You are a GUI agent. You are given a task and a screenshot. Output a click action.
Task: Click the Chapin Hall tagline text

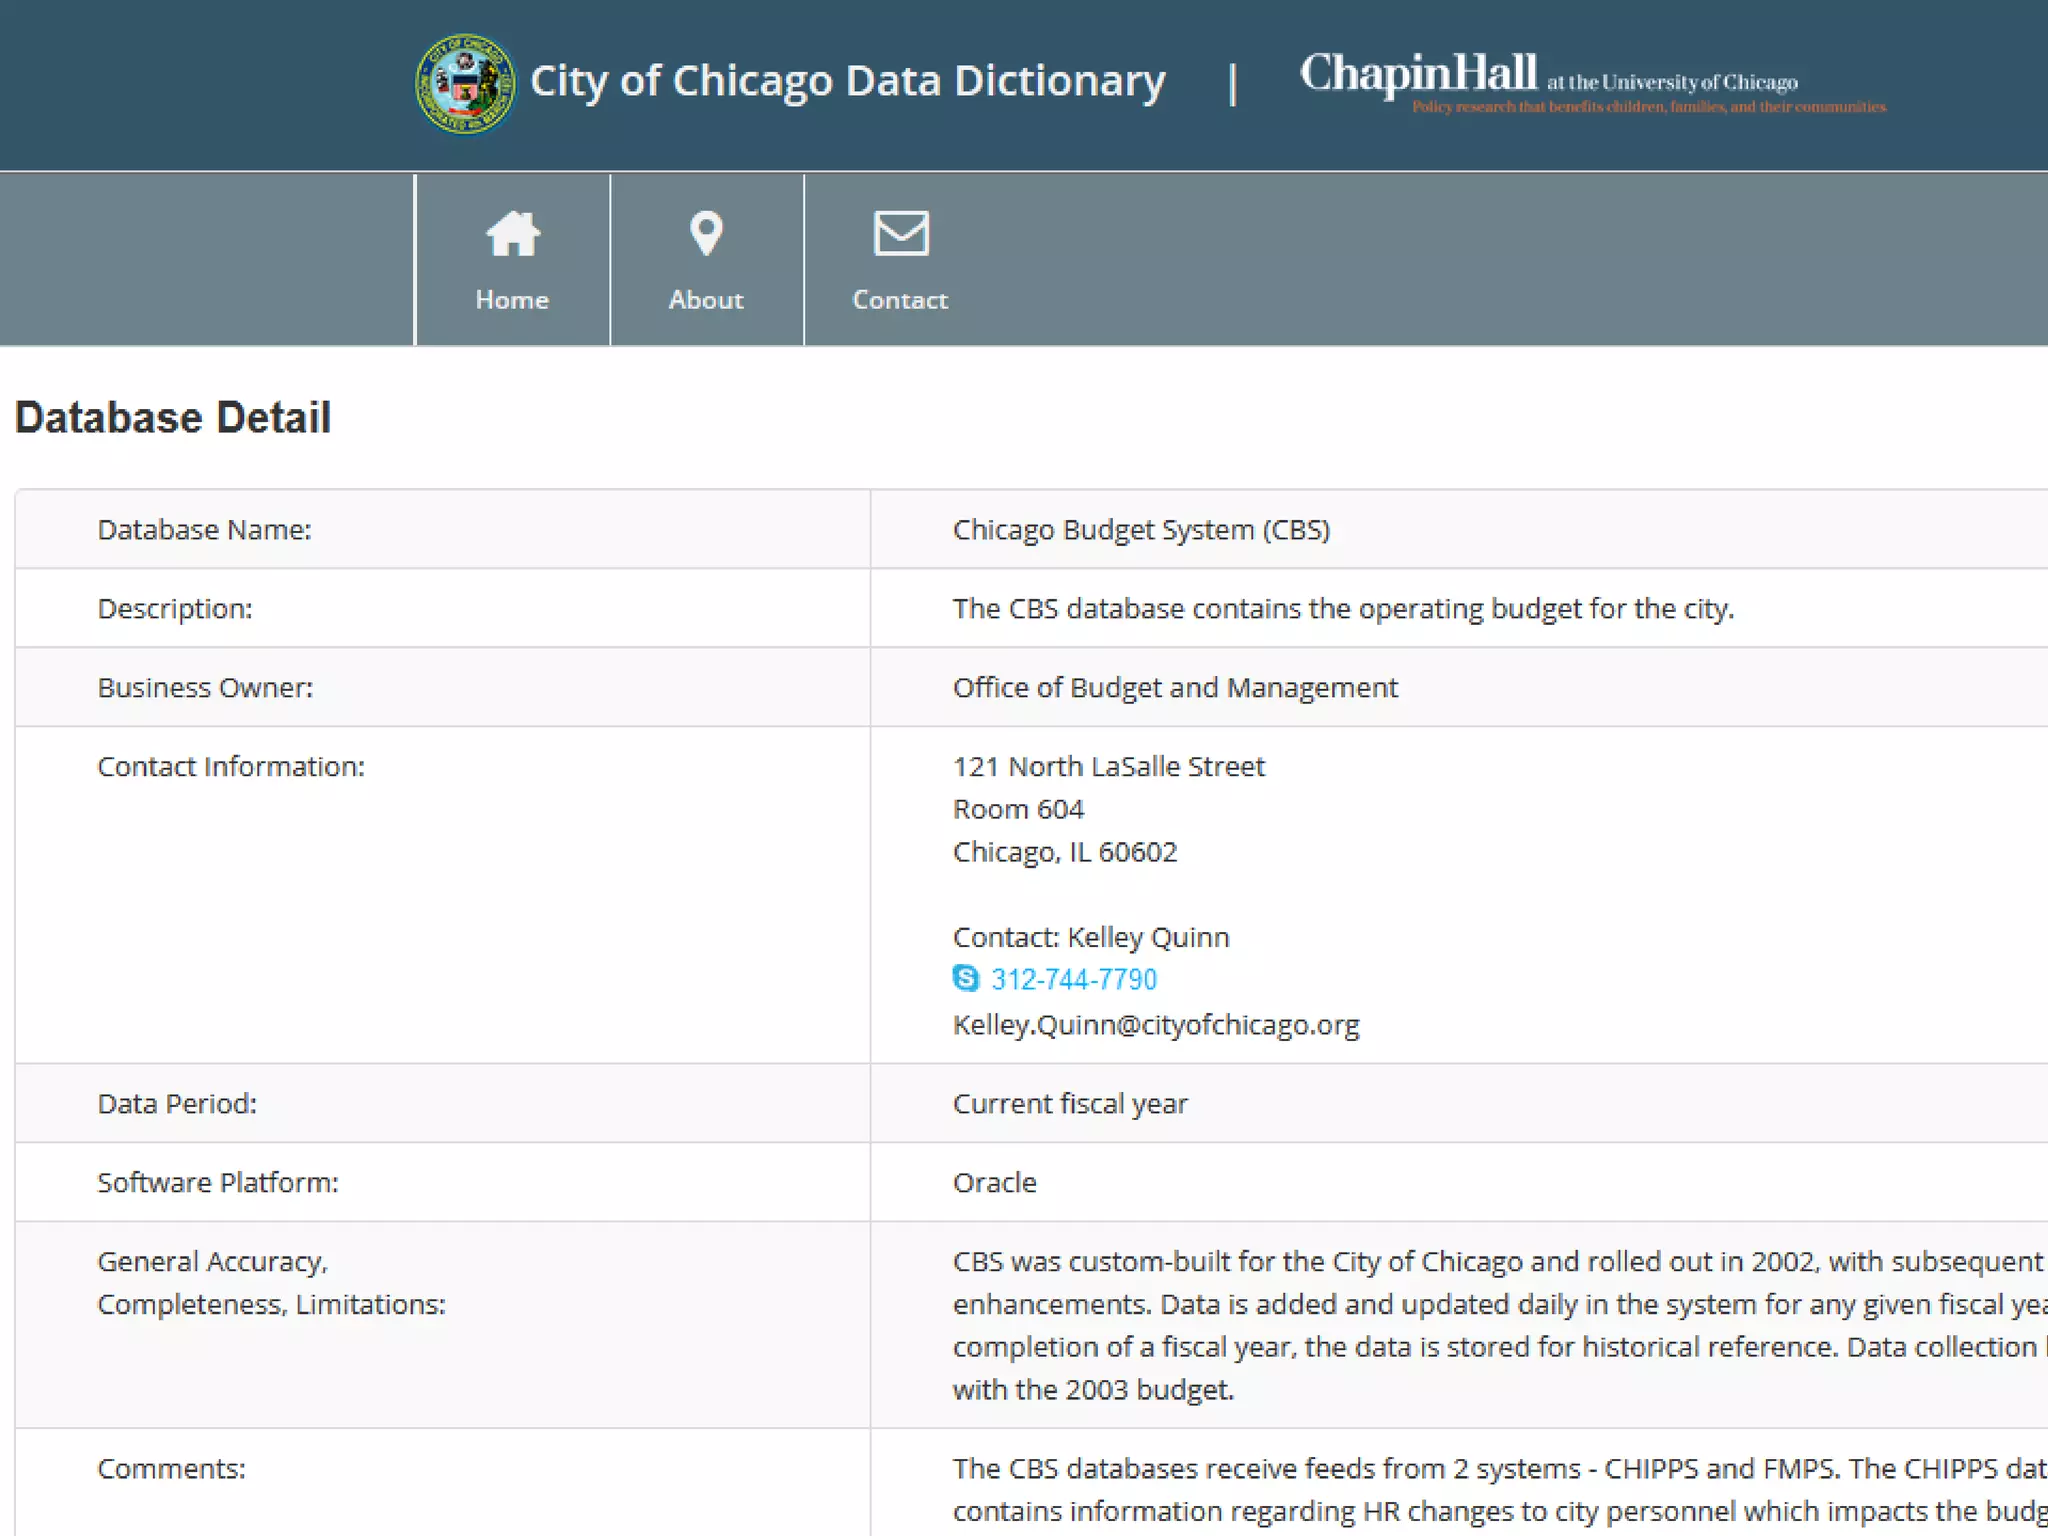[1648, 107]
